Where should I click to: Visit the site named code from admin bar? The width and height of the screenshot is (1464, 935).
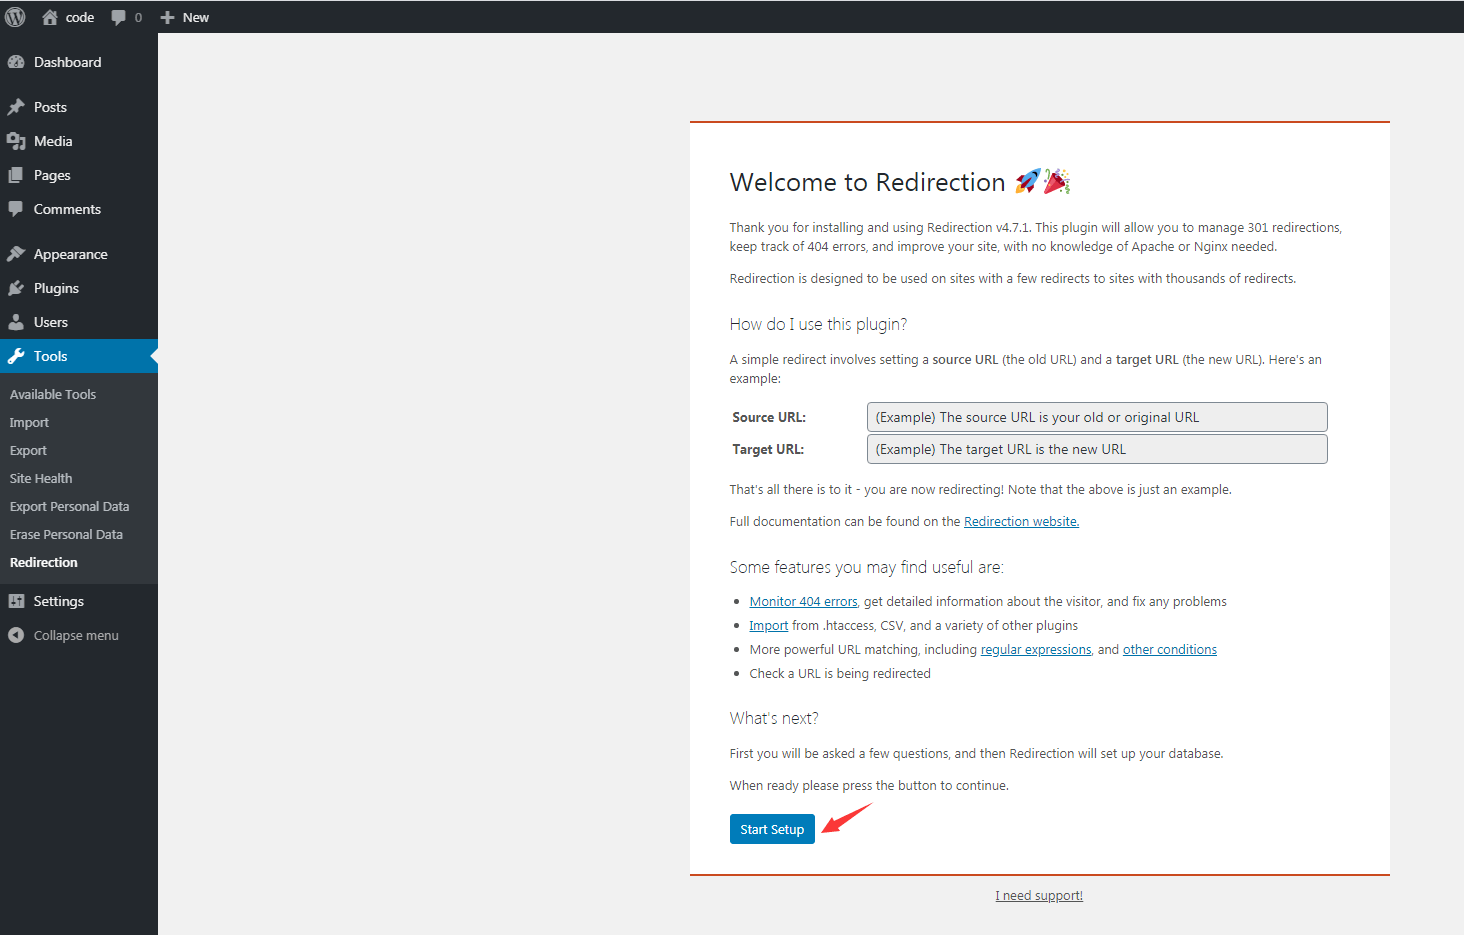pyautogui.click(x=66, y=16)
